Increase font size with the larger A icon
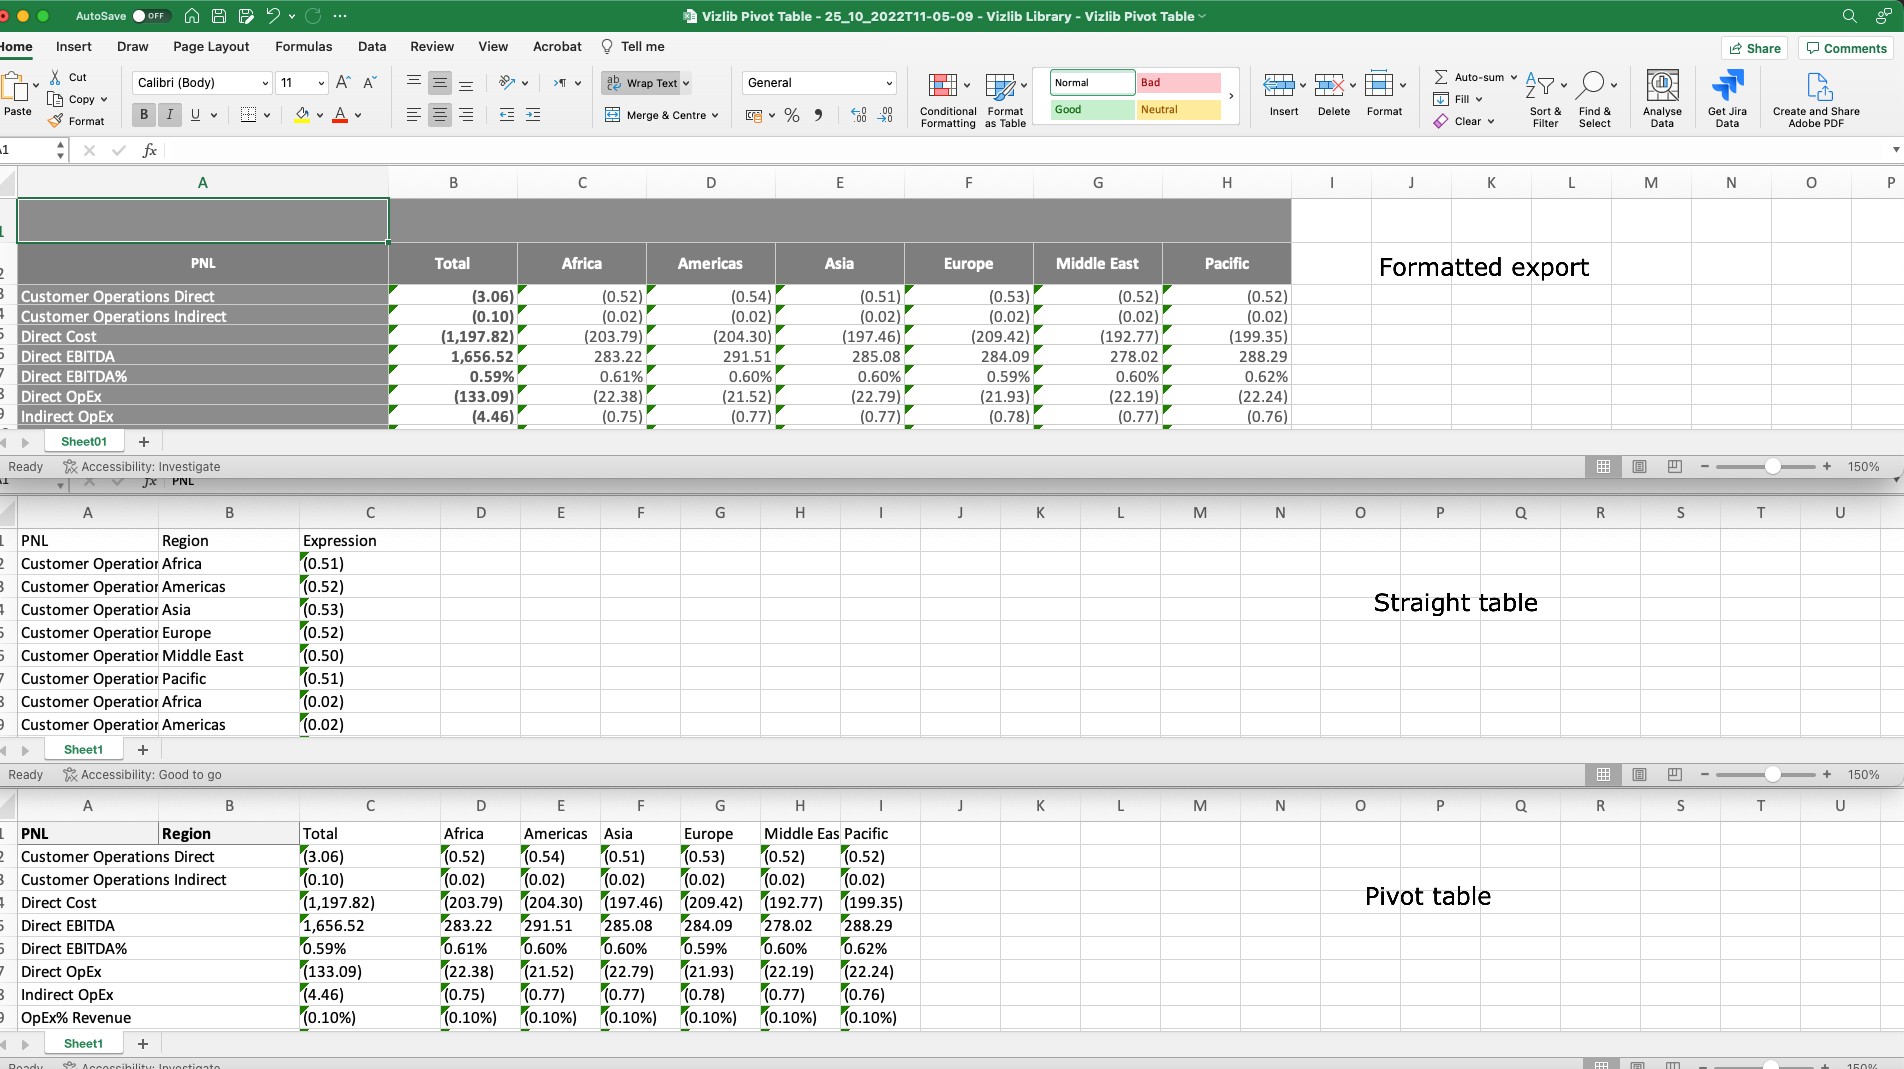The width and height of the screenshot is (1904, 1069). pyautogui.click(x=343, y=83)
